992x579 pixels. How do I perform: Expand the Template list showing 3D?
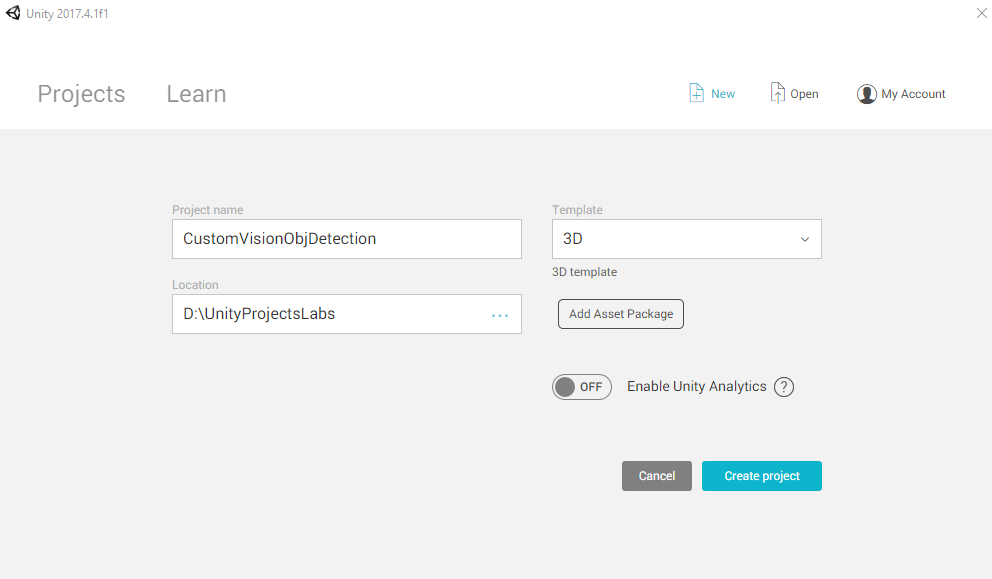click(x=686, y=238)
